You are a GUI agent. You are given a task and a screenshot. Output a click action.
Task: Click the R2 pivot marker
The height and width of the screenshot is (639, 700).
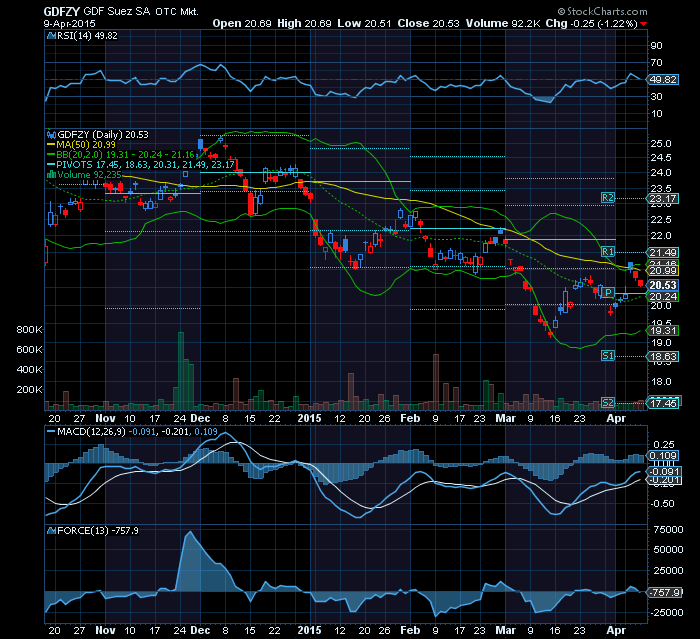point(608,197)
